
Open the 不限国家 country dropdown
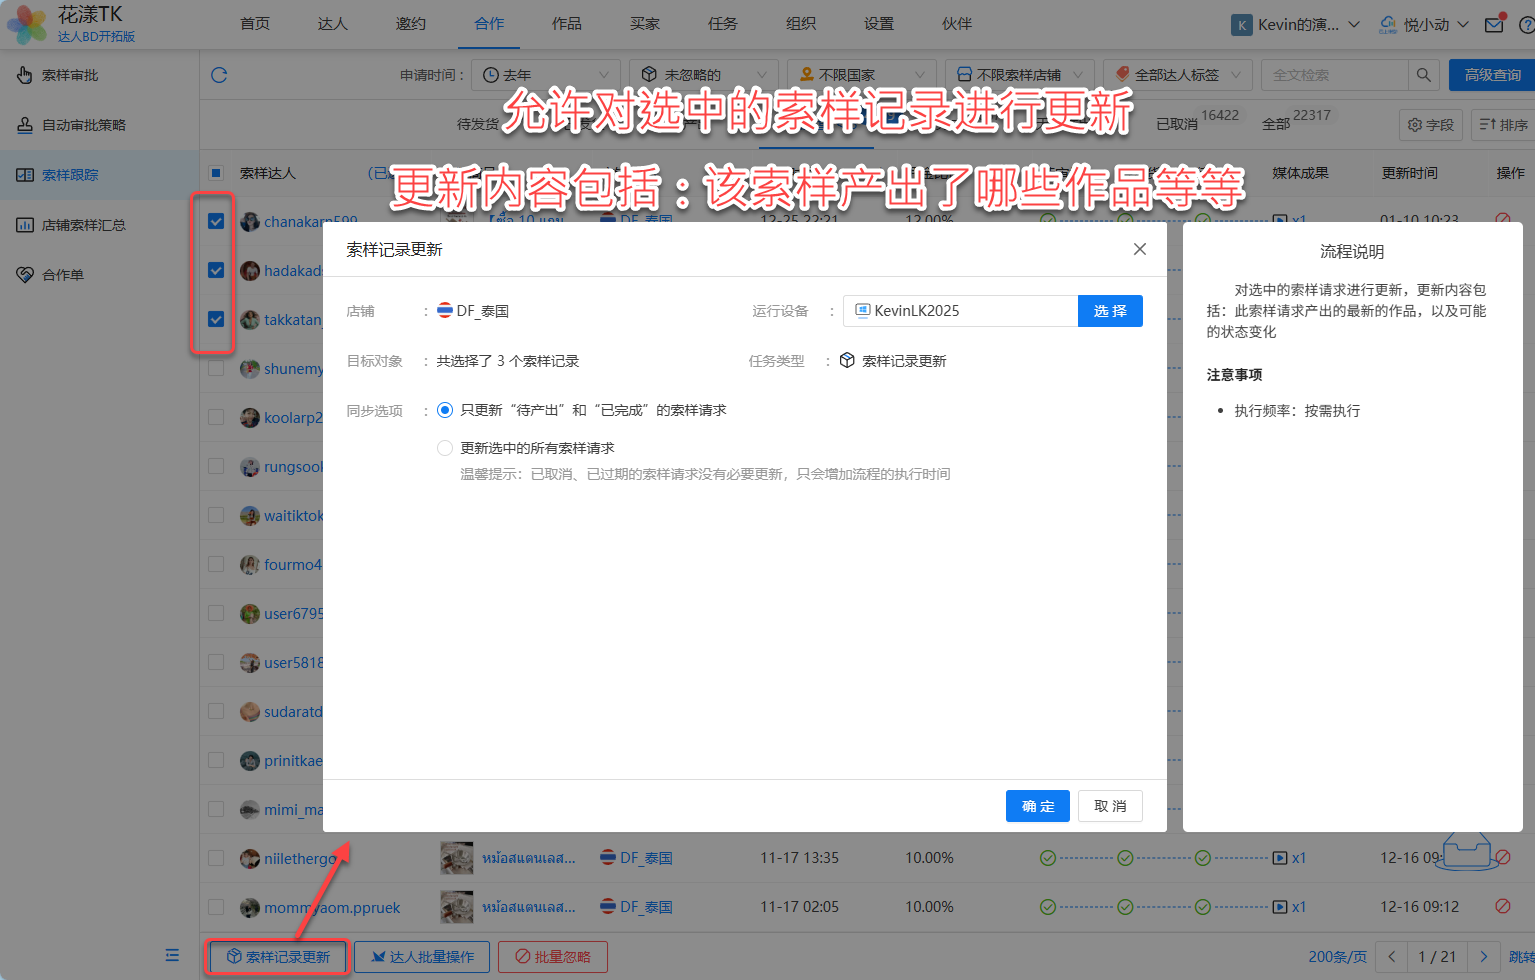click(861, 75)
